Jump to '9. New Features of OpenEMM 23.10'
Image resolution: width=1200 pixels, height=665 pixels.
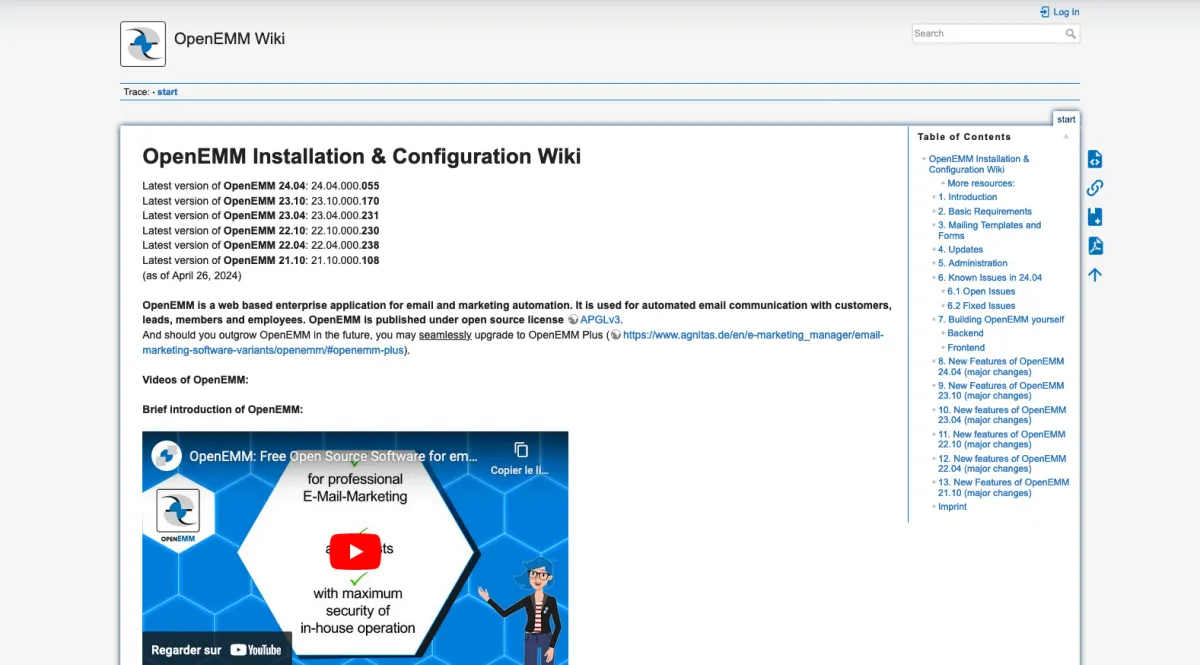pyautogui.click(x=1001, y=391)
